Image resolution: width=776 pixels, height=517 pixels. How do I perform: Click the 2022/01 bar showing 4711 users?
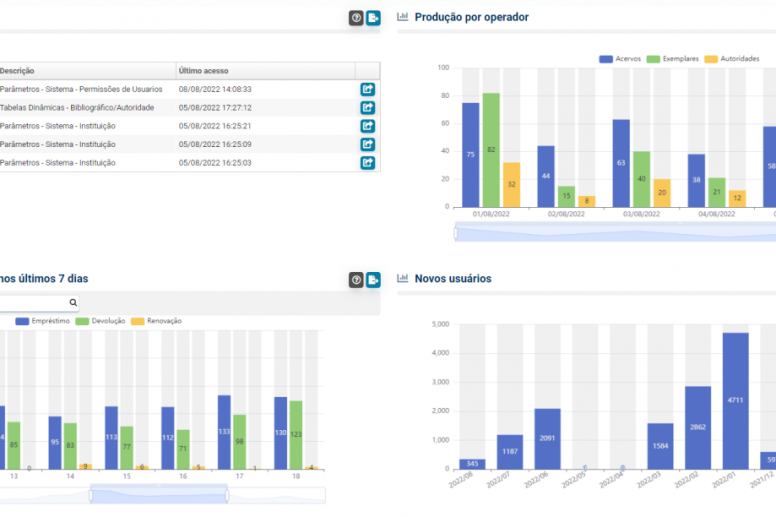735,400
